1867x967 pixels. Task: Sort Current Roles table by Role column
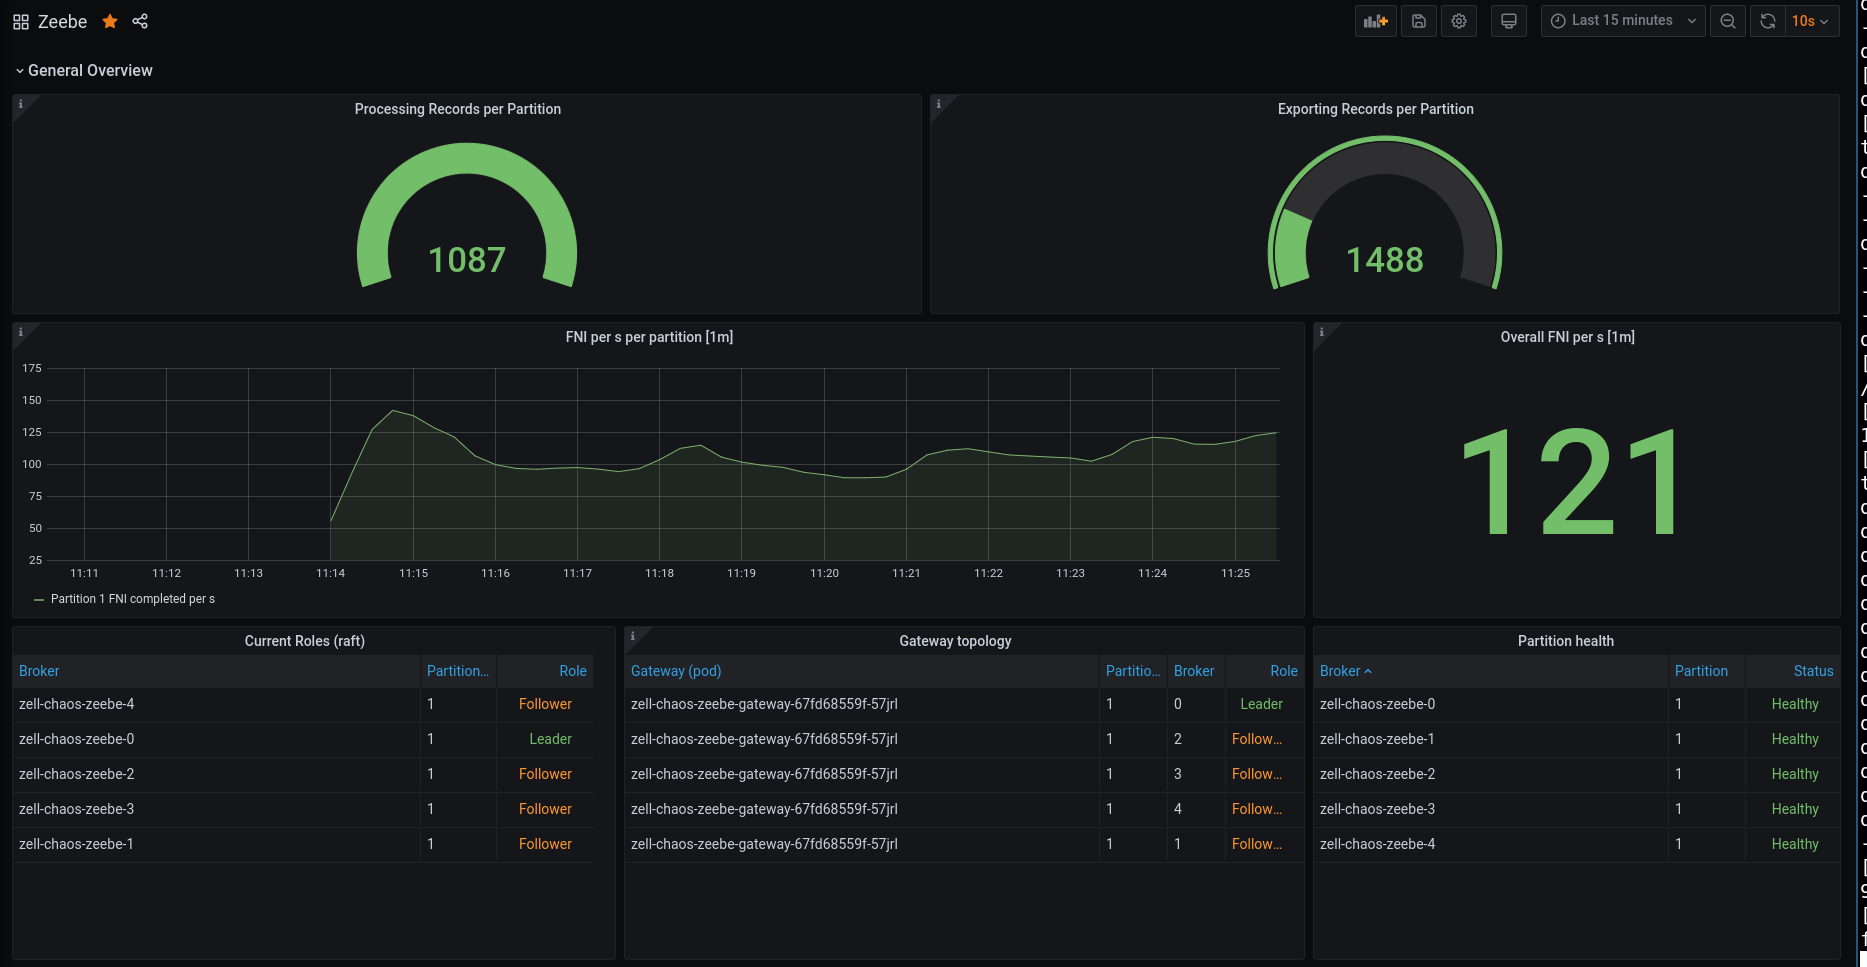pyautogui.click(x=573, y=671)
